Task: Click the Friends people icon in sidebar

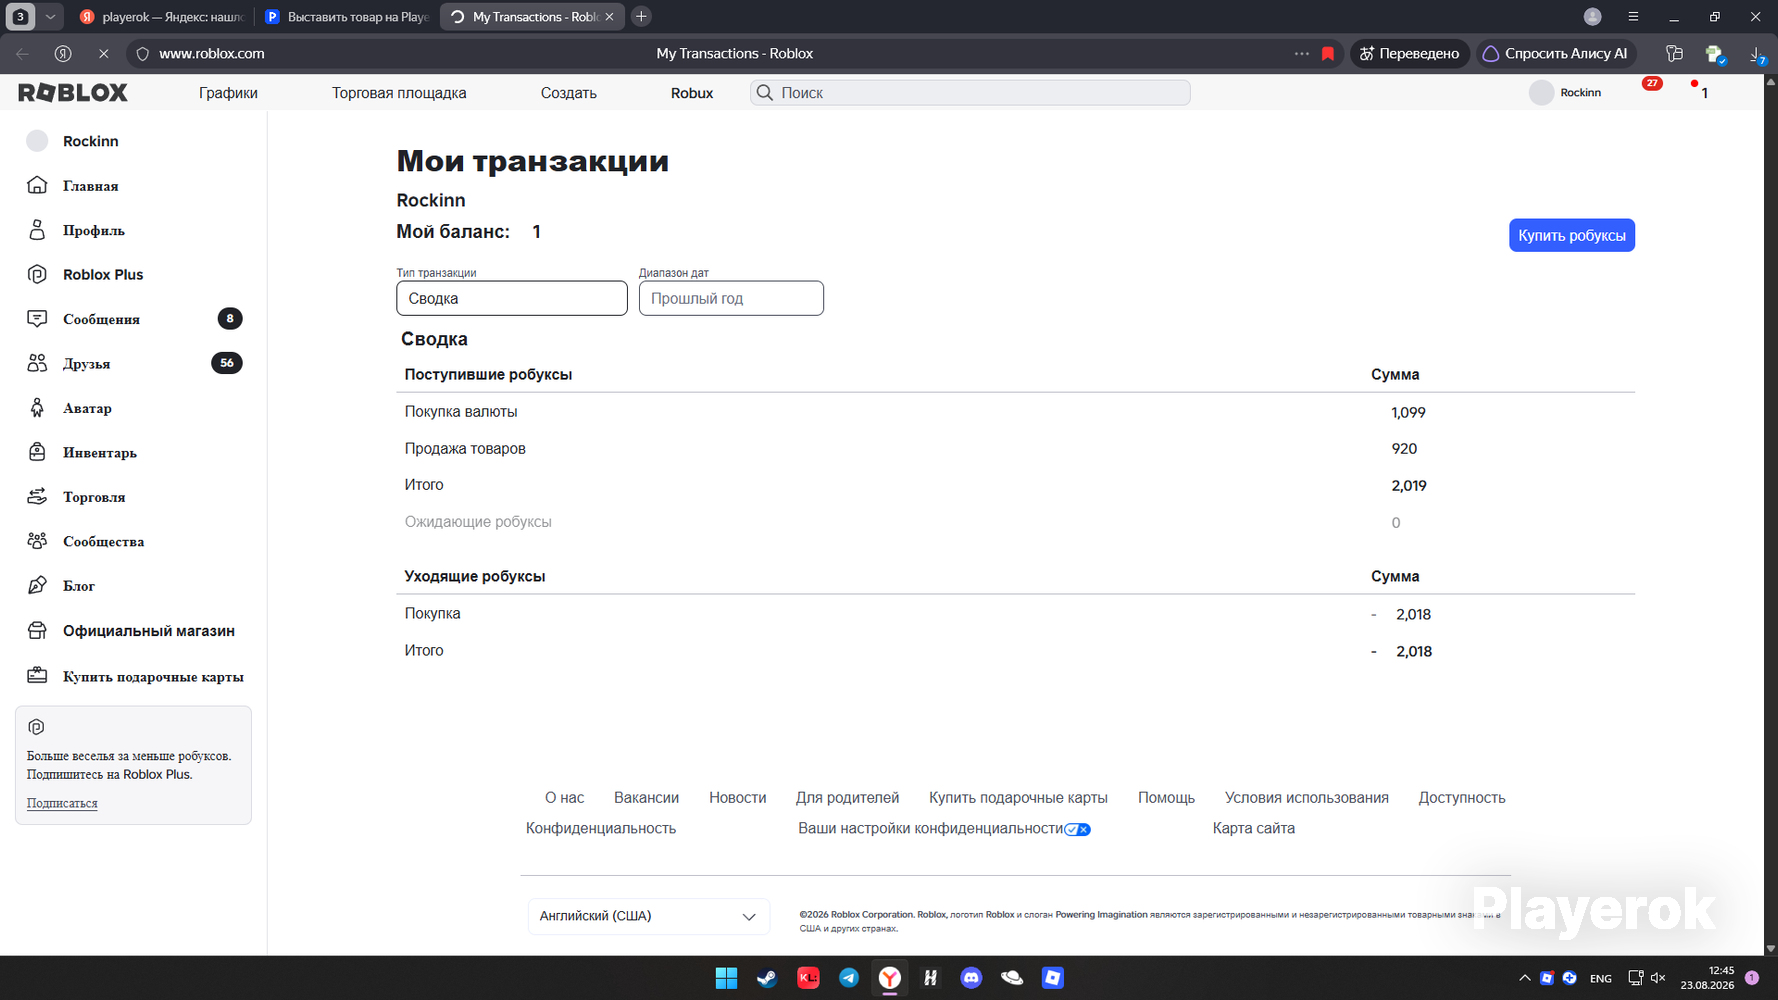Action: coord(37,363)
